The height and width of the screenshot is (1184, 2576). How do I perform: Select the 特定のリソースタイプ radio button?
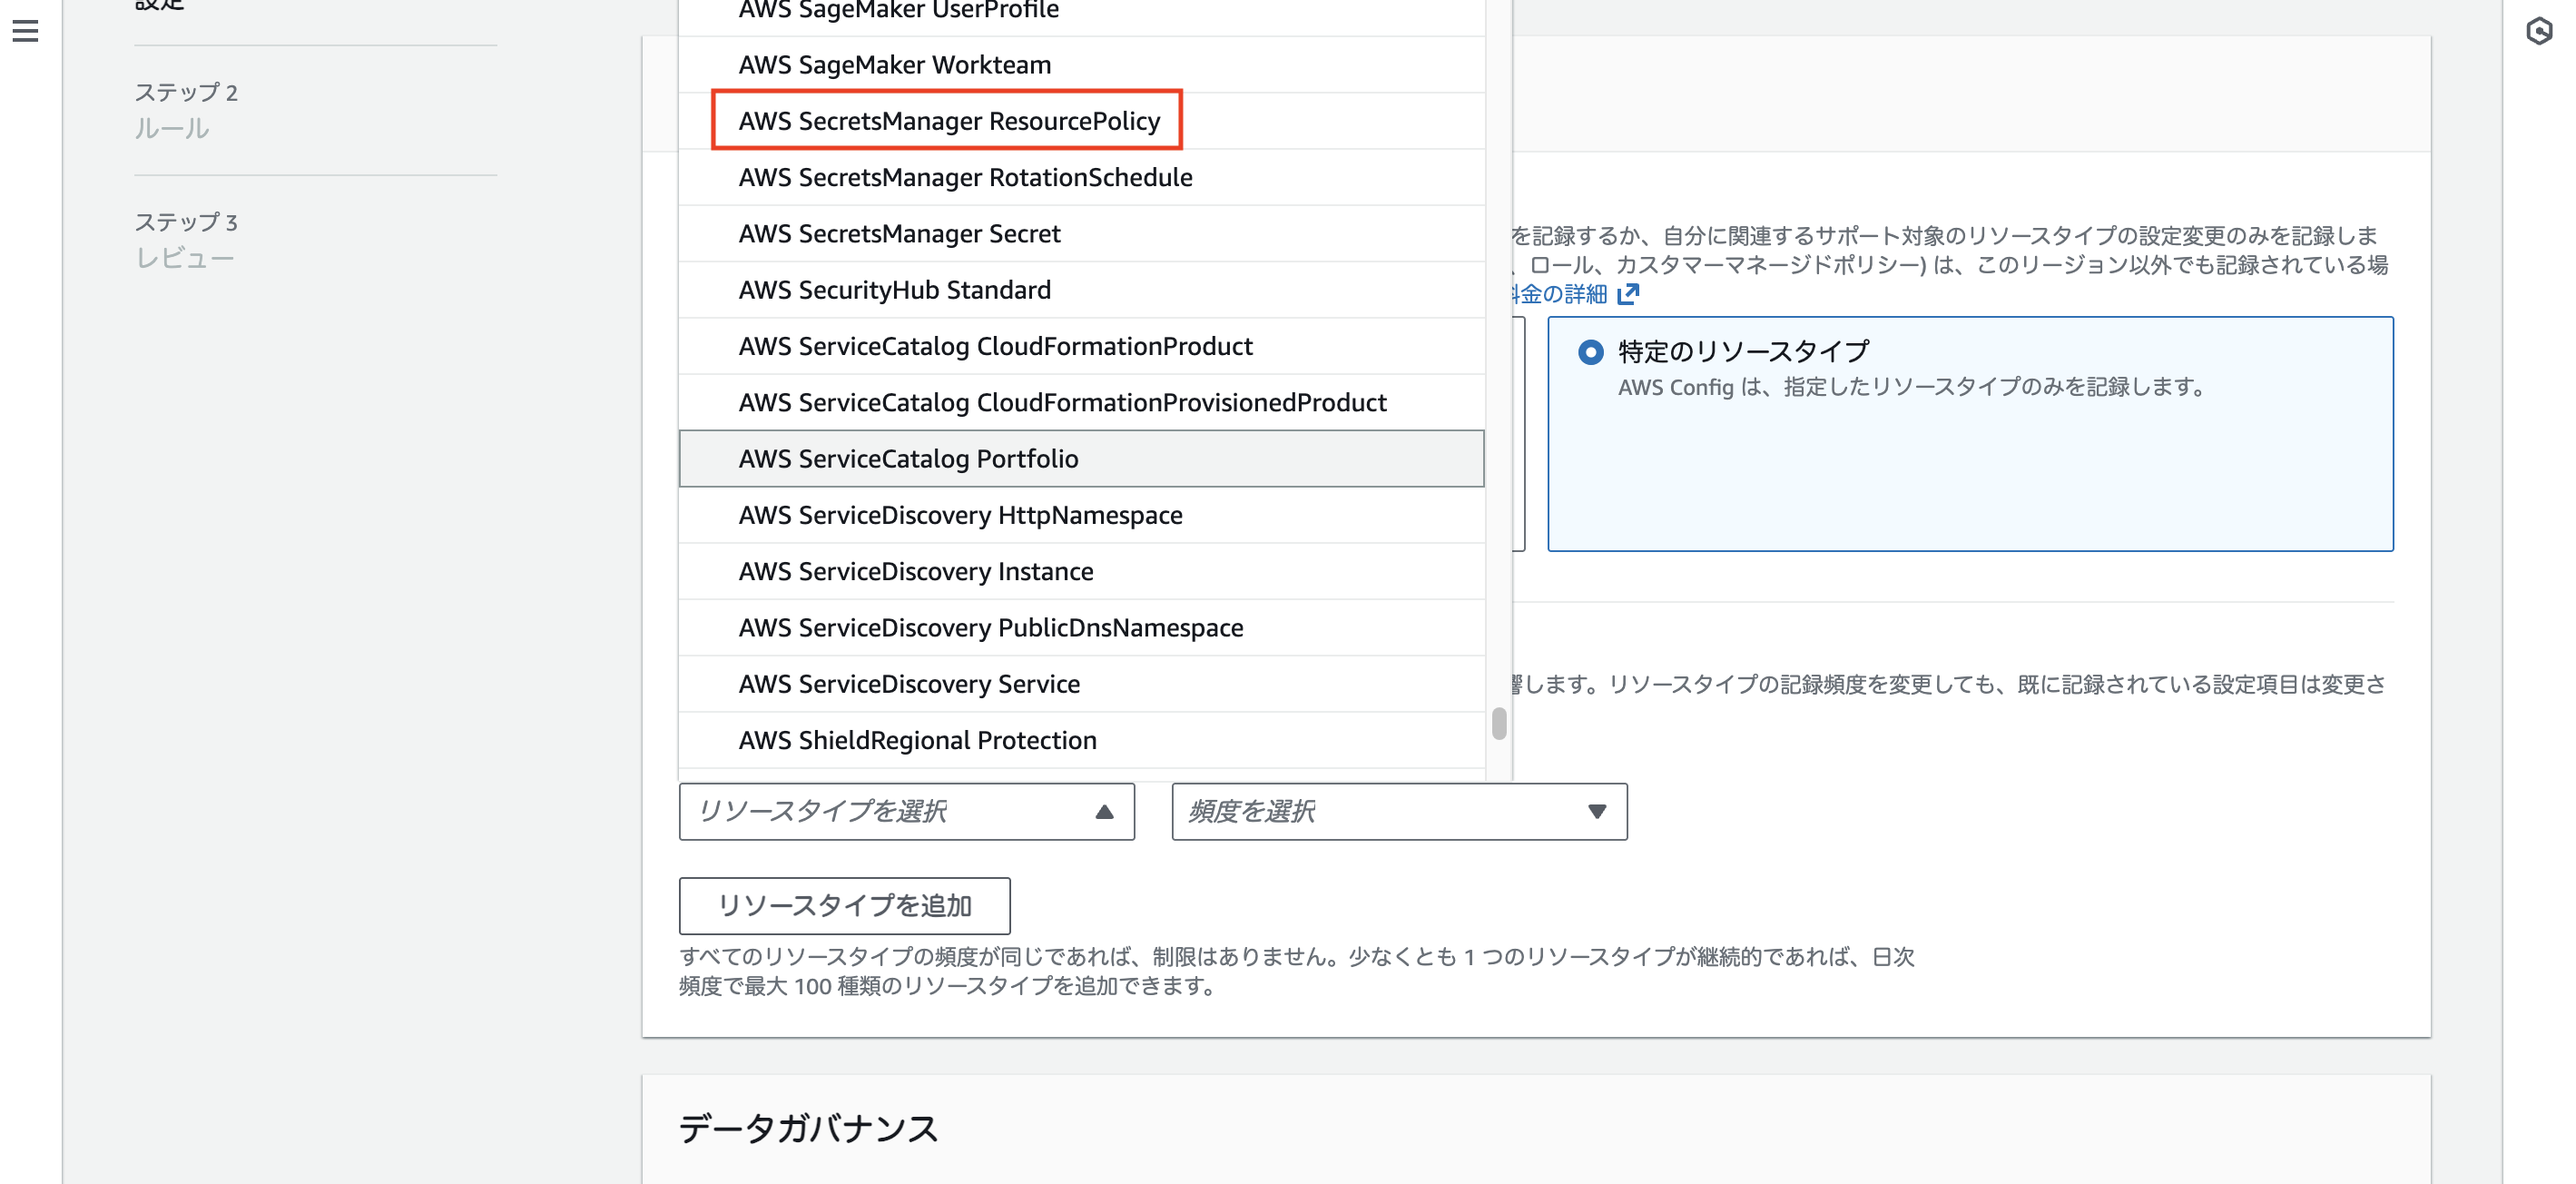(x=1593, y=351)
